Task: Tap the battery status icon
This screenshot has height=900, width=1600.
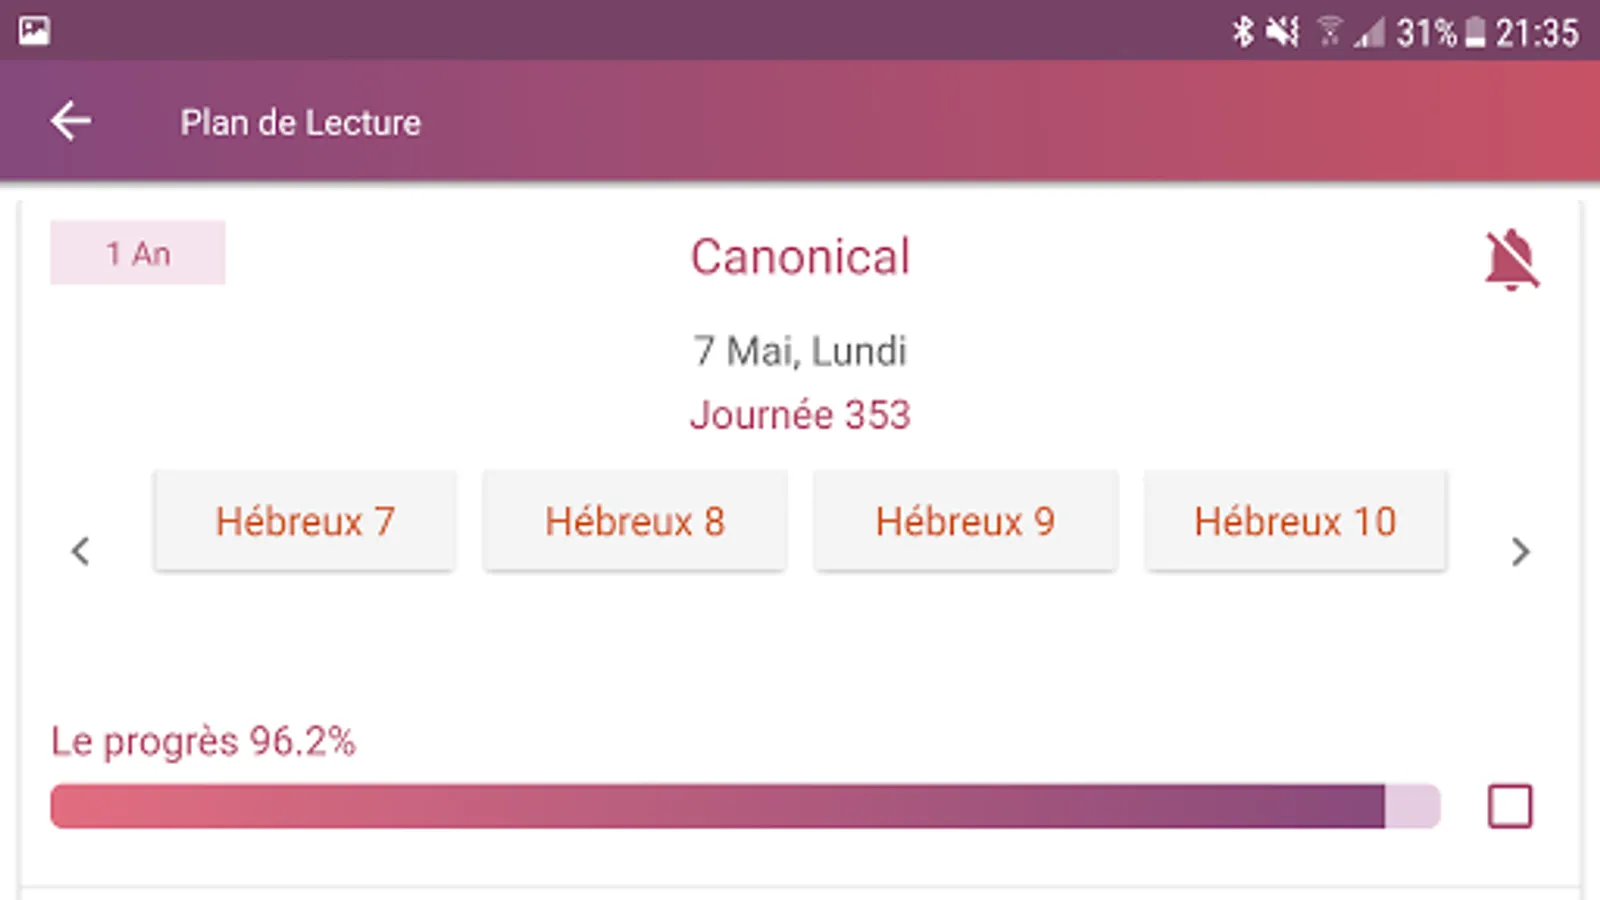Action: point(1475,33)
